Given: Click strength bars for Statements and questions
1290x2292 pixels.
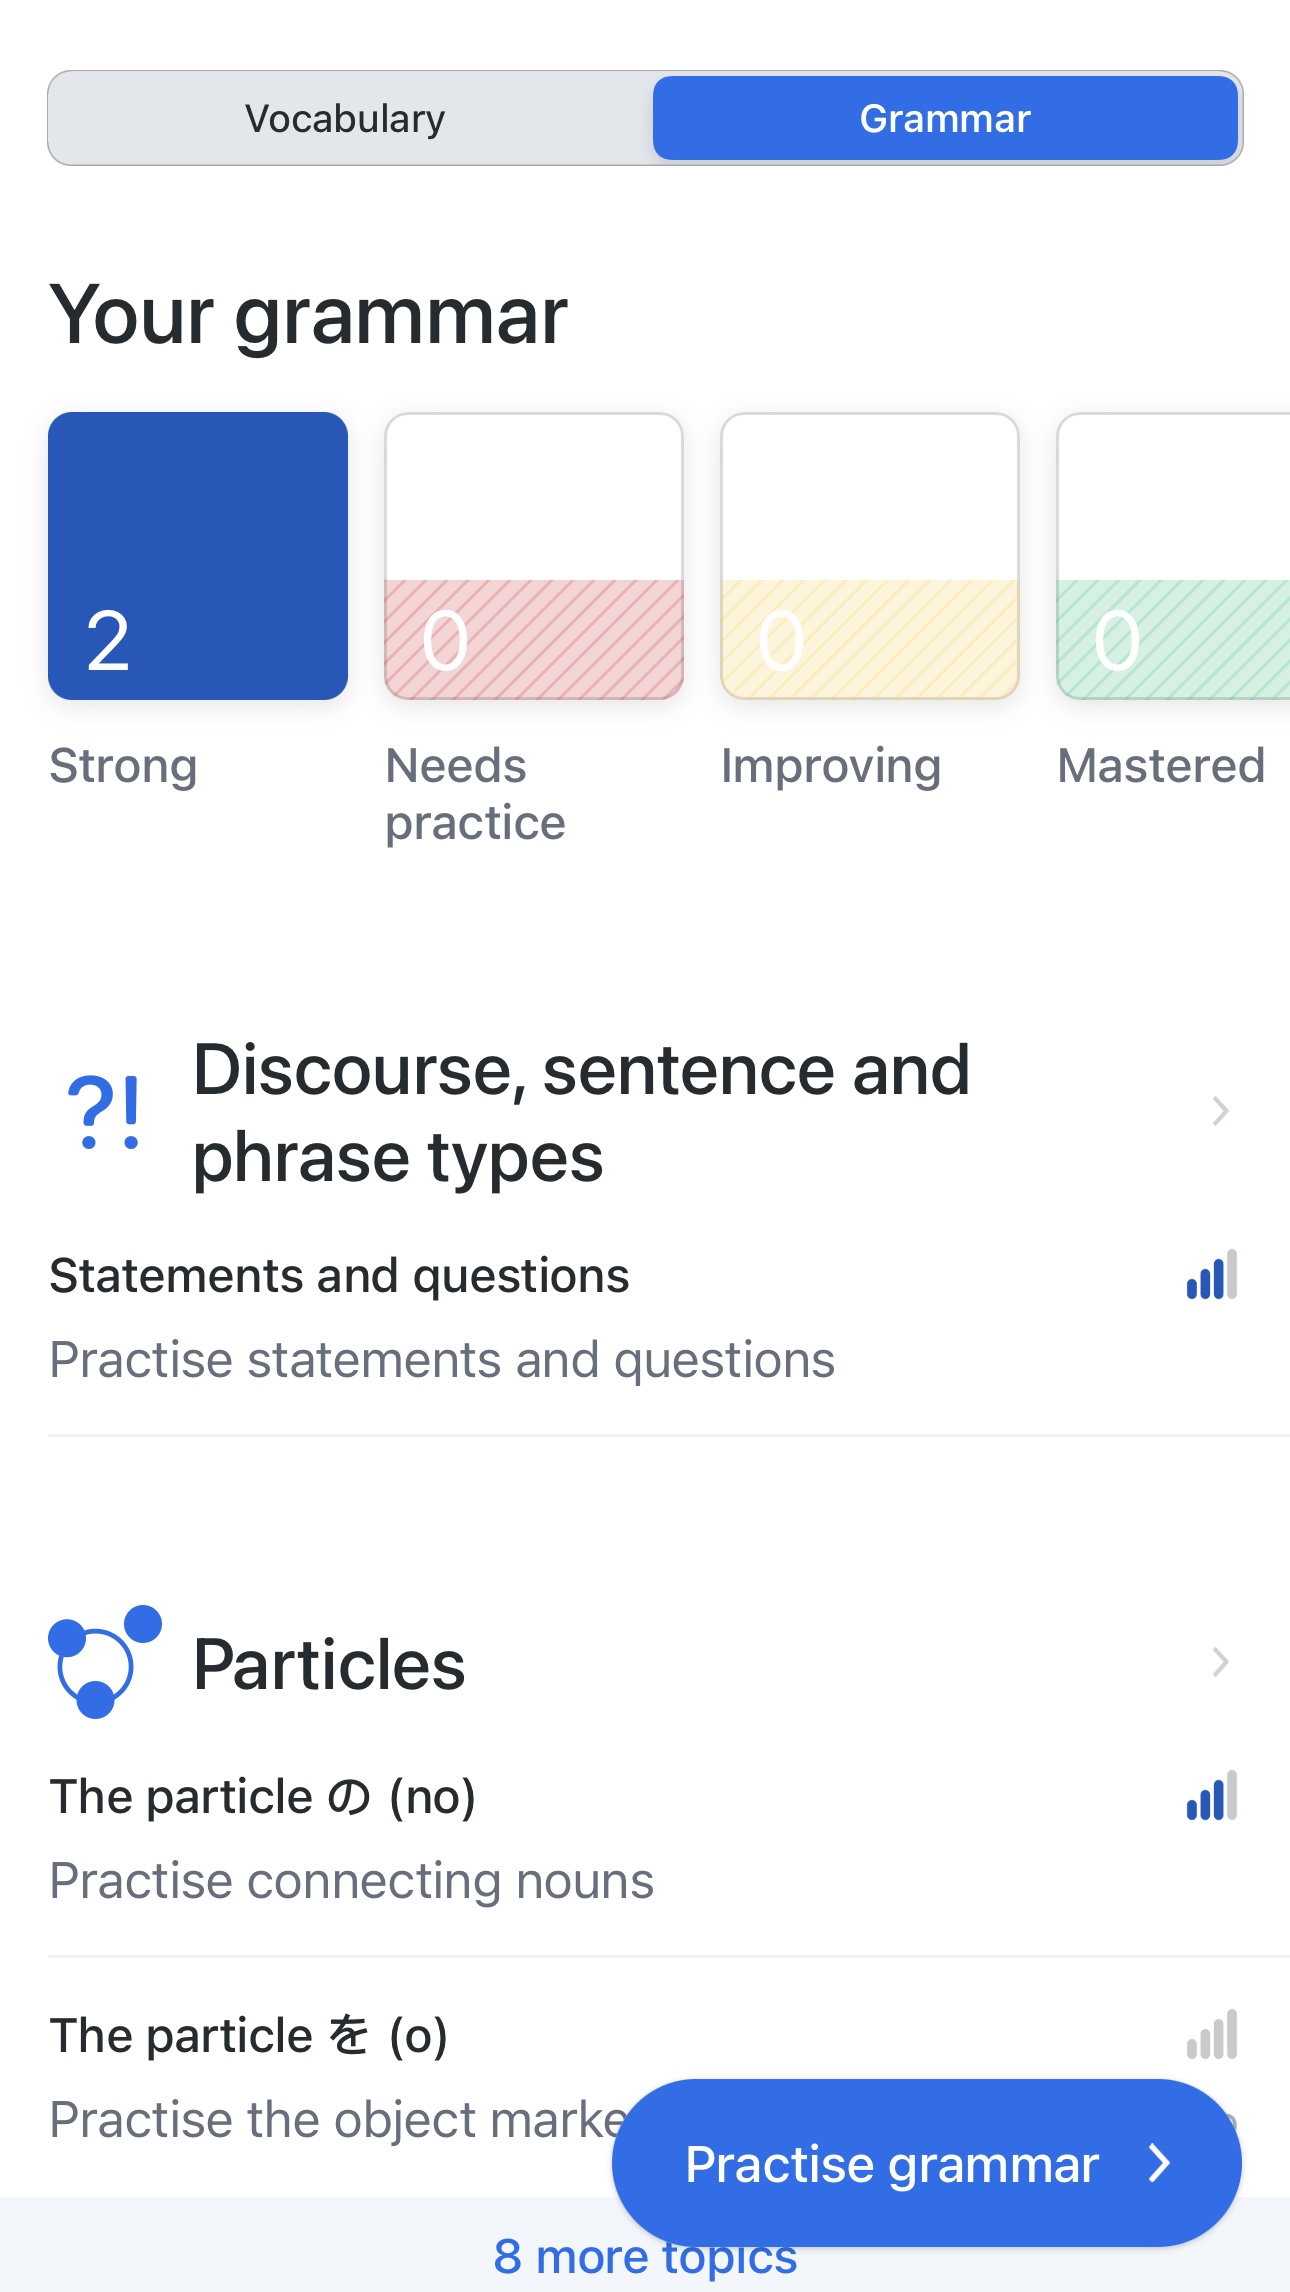Looking at the screenshot, I should point(1211,1276).
